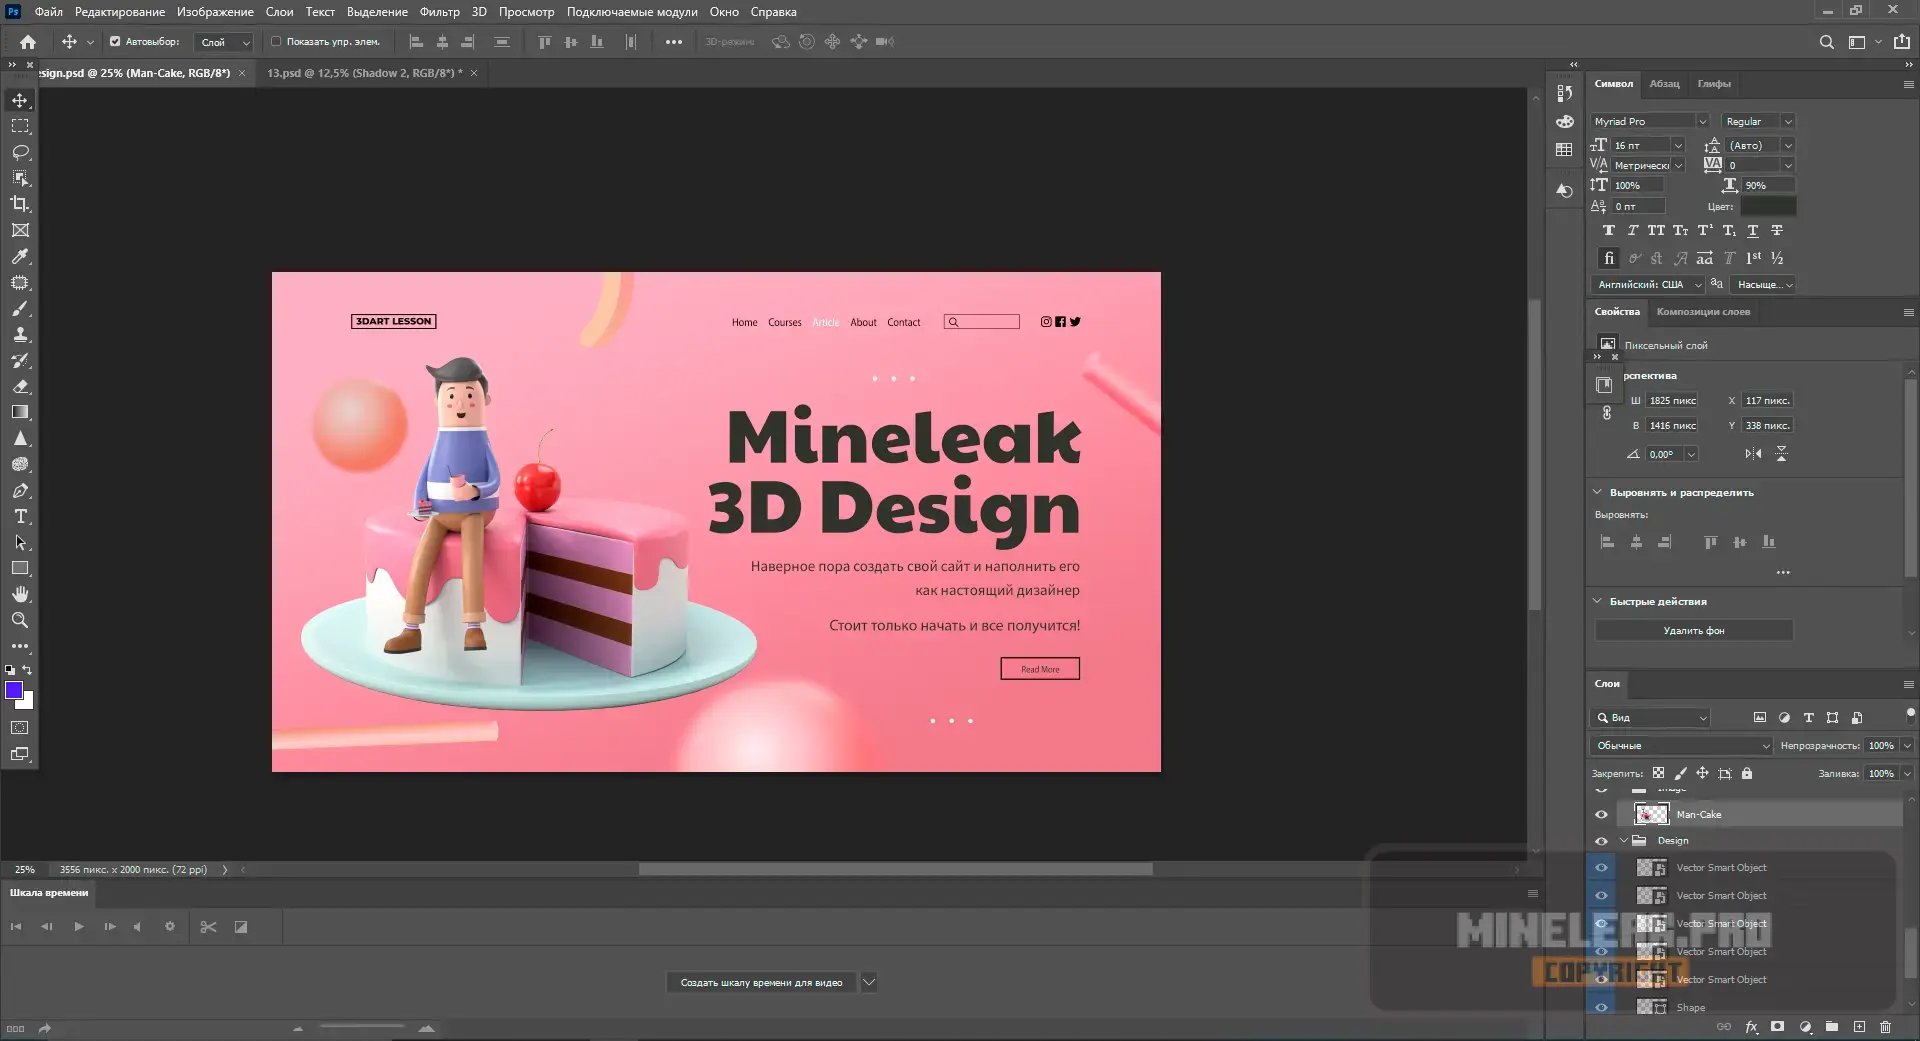
Task: Switch to the 13.psd document tab
Action: click(x=364, y=73)
